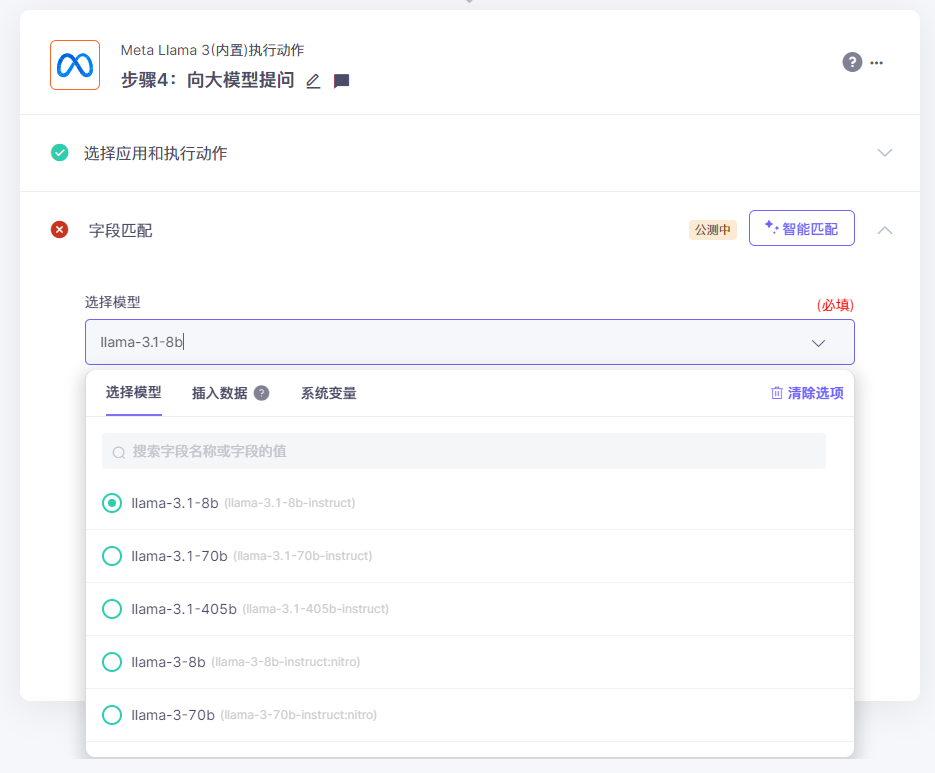This screenshot has height=773, width=935.
Task: Click the Meta Llama app logo icon
Action: pos(75,65)
